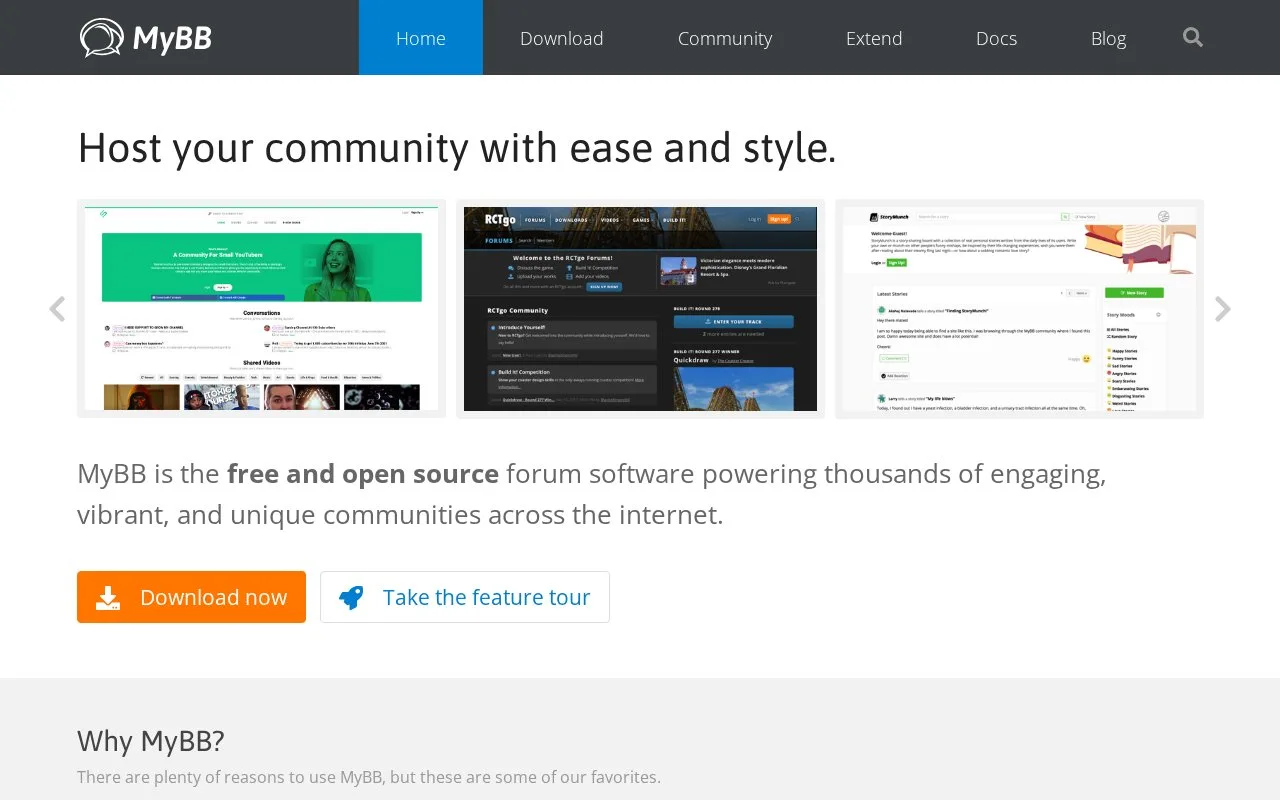The height and width of the screenshot is (800, 1280).
Task: Open the RCTgo forums screenshot
Action: point(640,309)
